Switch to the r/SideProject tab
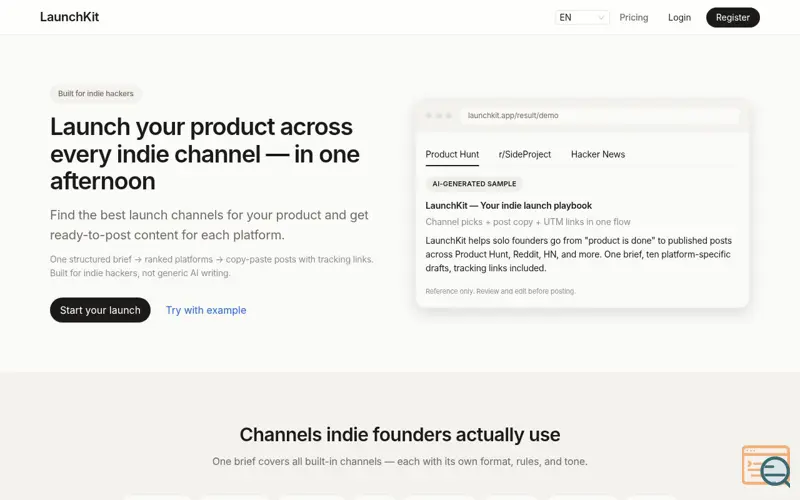The height and width of the screenshot is (500, 800). pyautogui.click(x=524, y=155)
